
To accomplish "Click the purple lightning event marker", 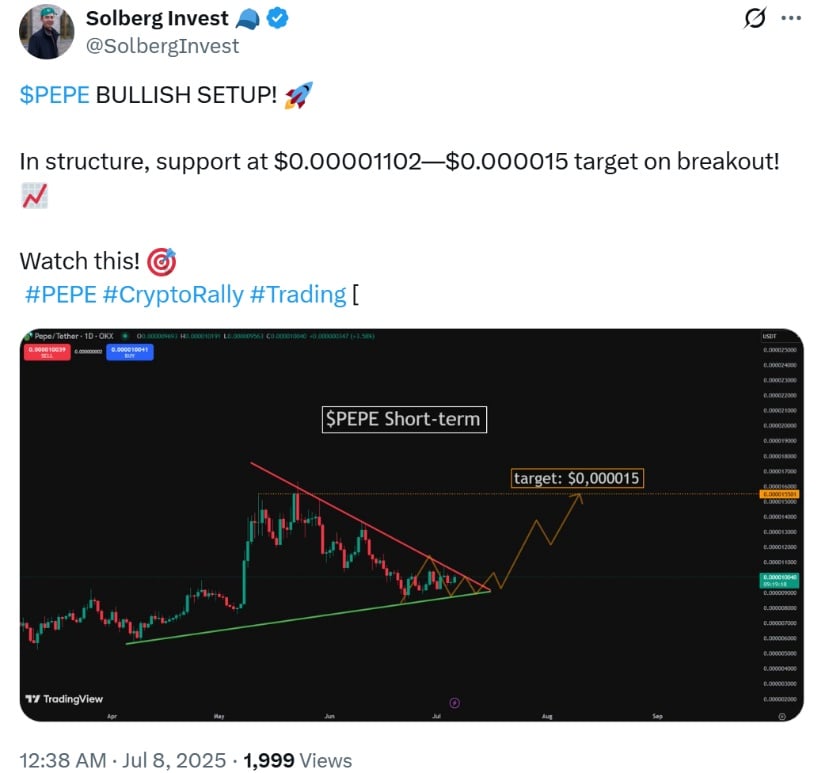I will [455, 703].
